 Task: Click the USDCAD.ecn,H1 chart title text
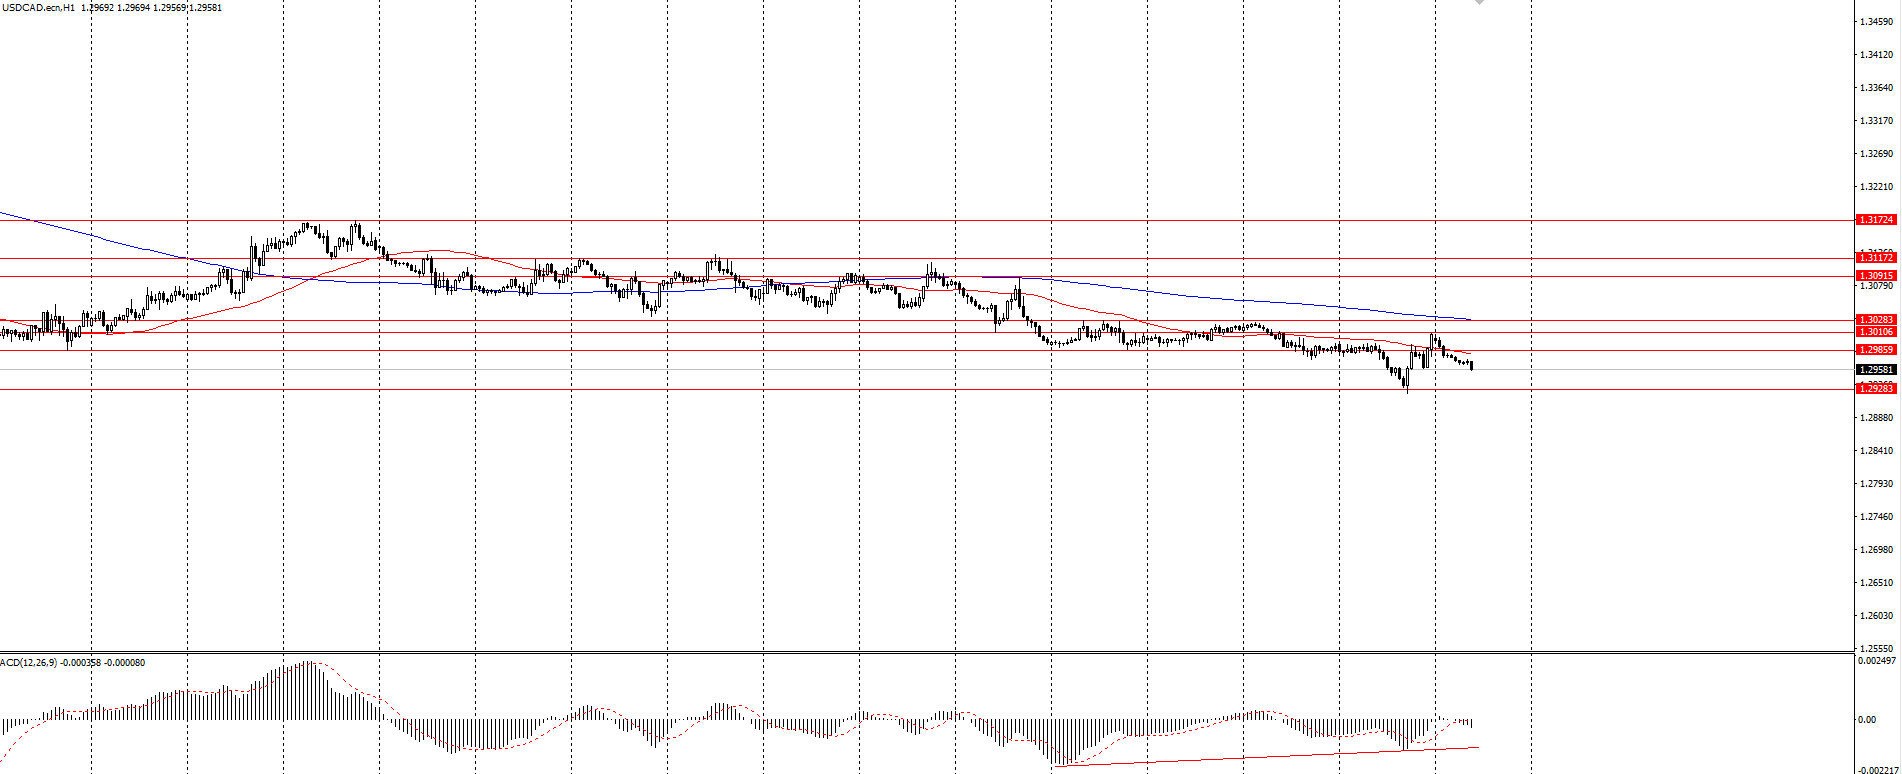click(38, 8)
